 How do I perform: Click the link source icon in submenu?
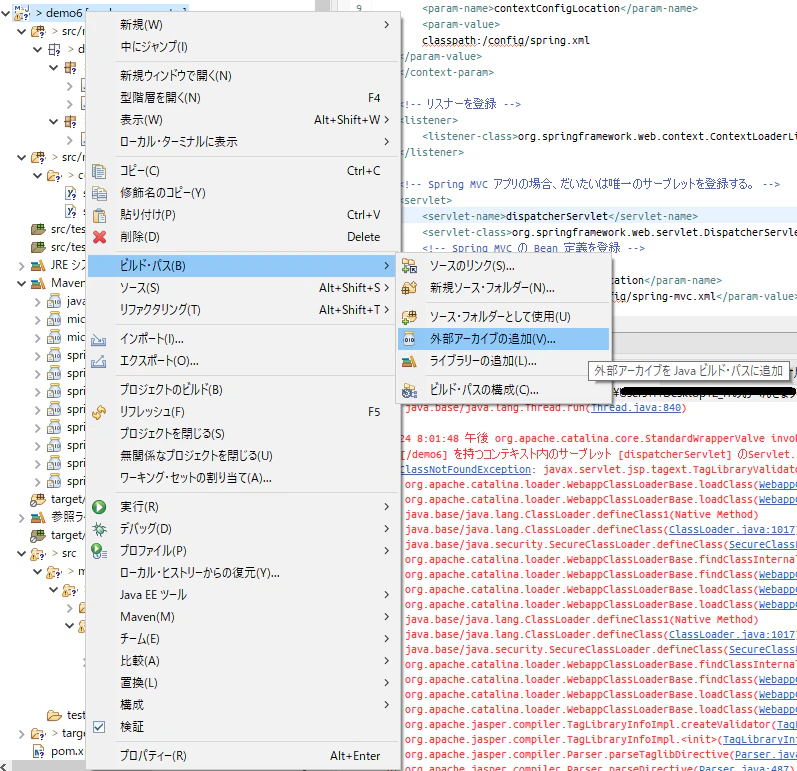pyautogui.click(x=409, y=266)
